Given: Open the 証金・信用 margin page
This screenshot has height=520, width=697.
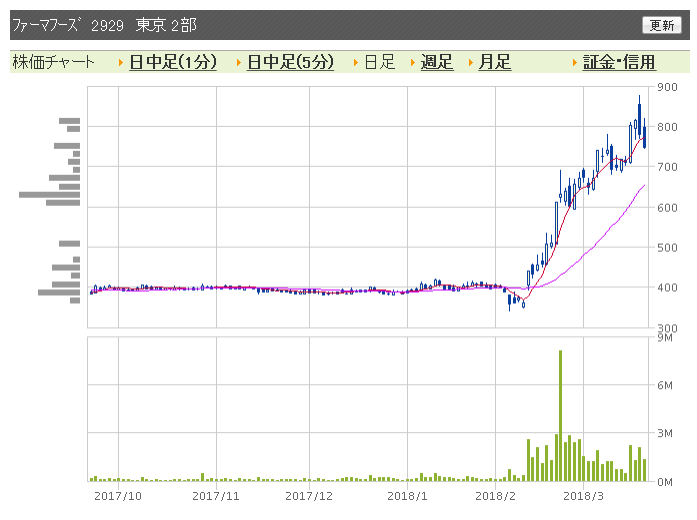Looking at the screenshot, I should click(x=619, y=62).
